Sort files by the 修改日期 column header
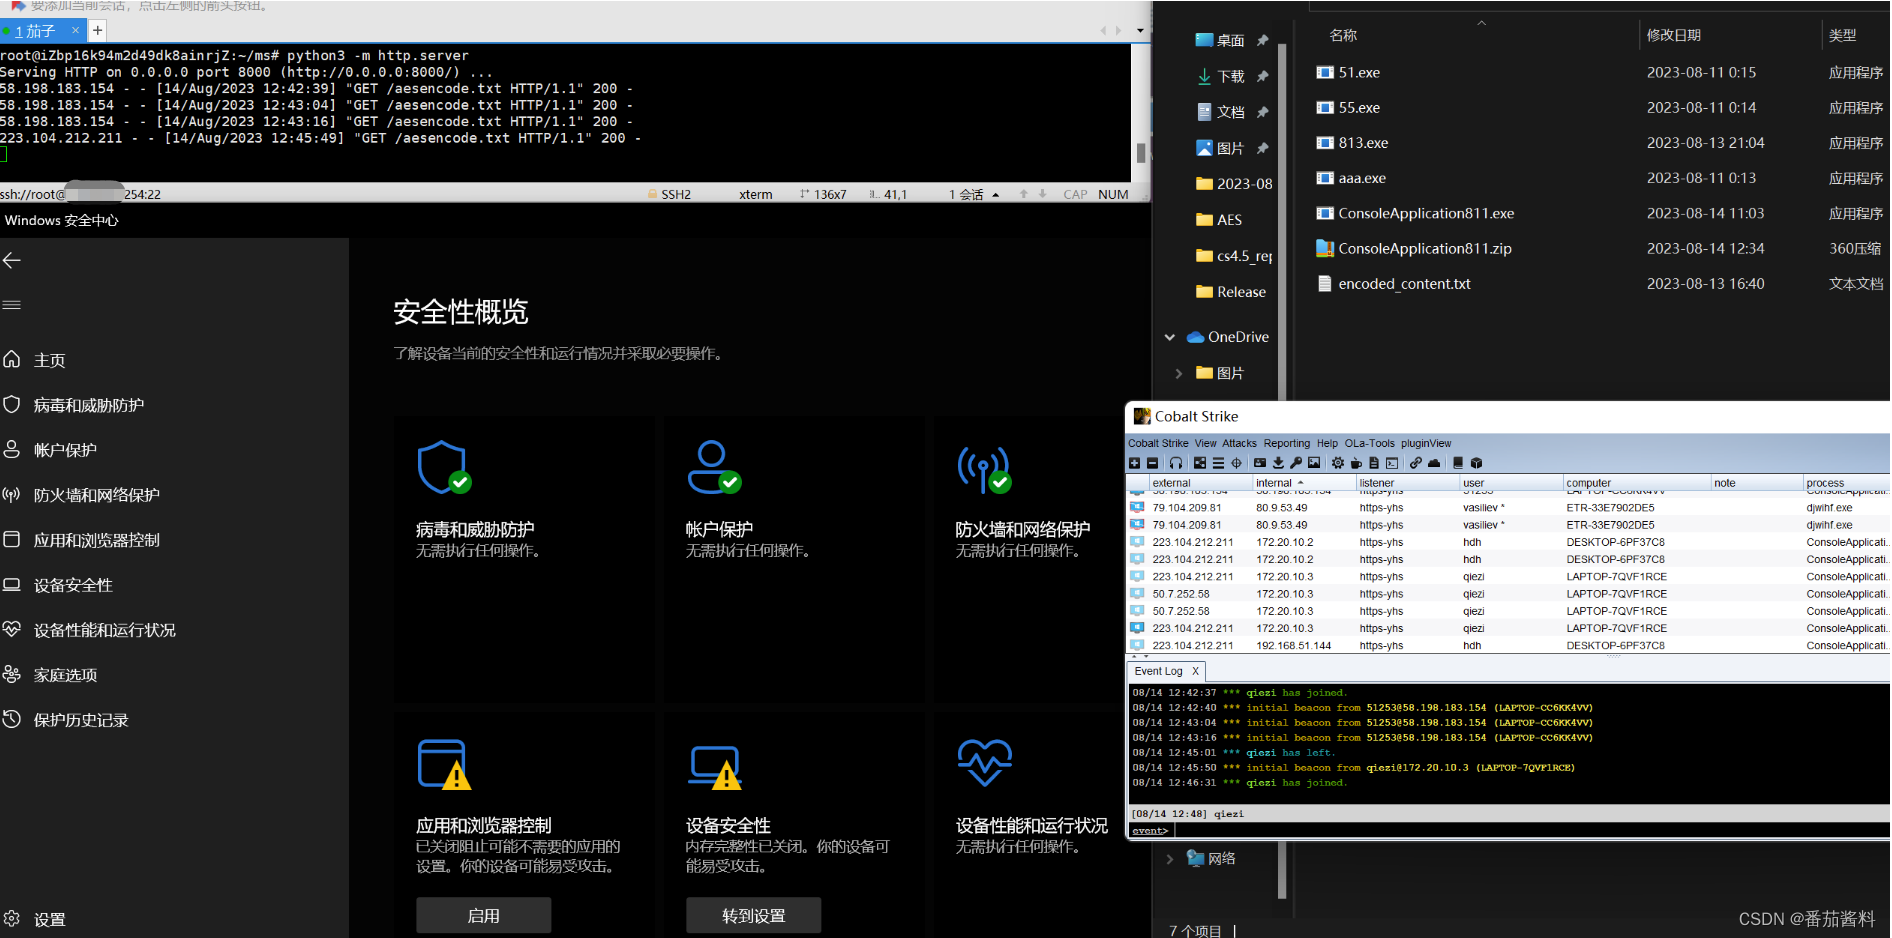This screenshot has height=938, width=1892. (1674, 35)
